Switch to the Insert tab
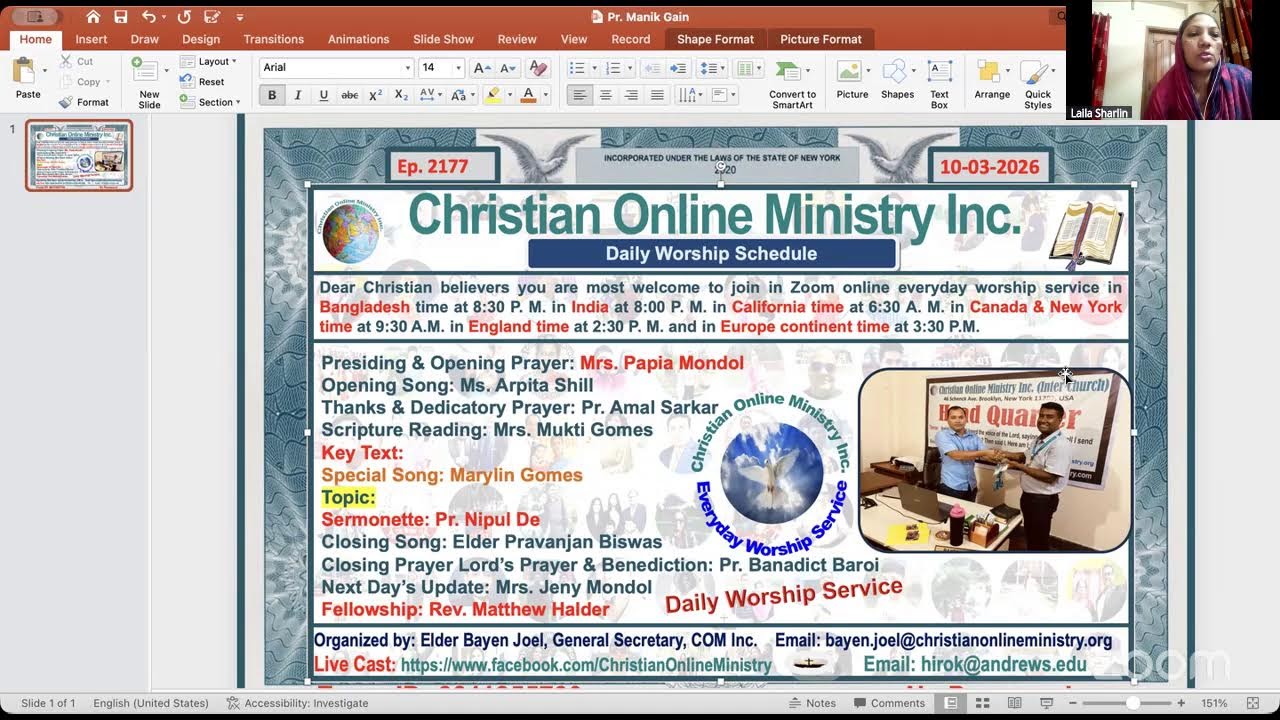Image resolution: width=1280 pixels, height=720 pixels. point(91,39)
